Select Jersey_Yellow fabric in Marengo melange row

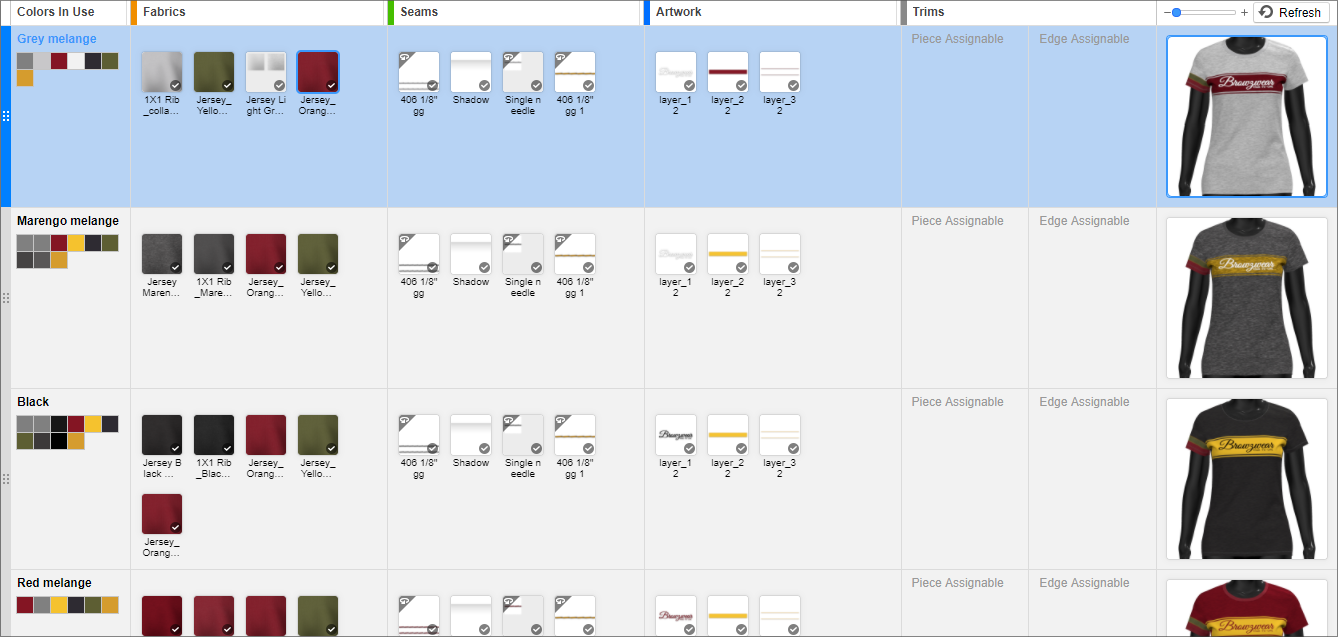click(x=318, y=254)
